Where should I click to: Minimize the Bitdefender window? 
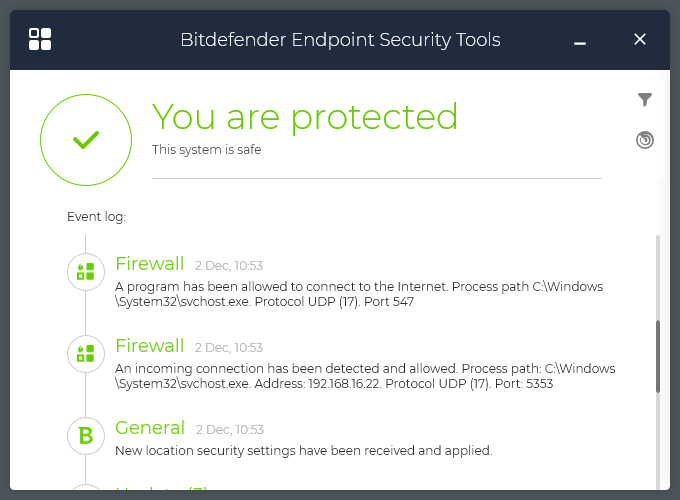[580, 41]
